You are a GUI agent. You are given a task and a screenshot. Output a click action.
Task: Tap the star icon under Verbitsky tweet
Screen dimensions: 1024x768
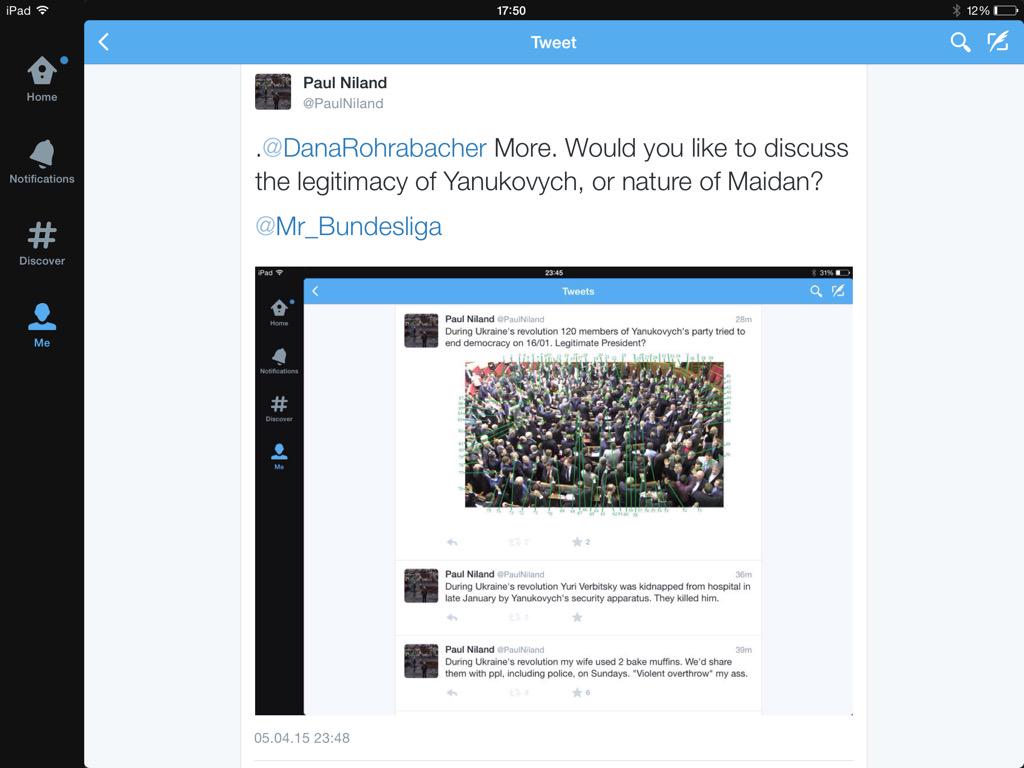coord(577,617)
